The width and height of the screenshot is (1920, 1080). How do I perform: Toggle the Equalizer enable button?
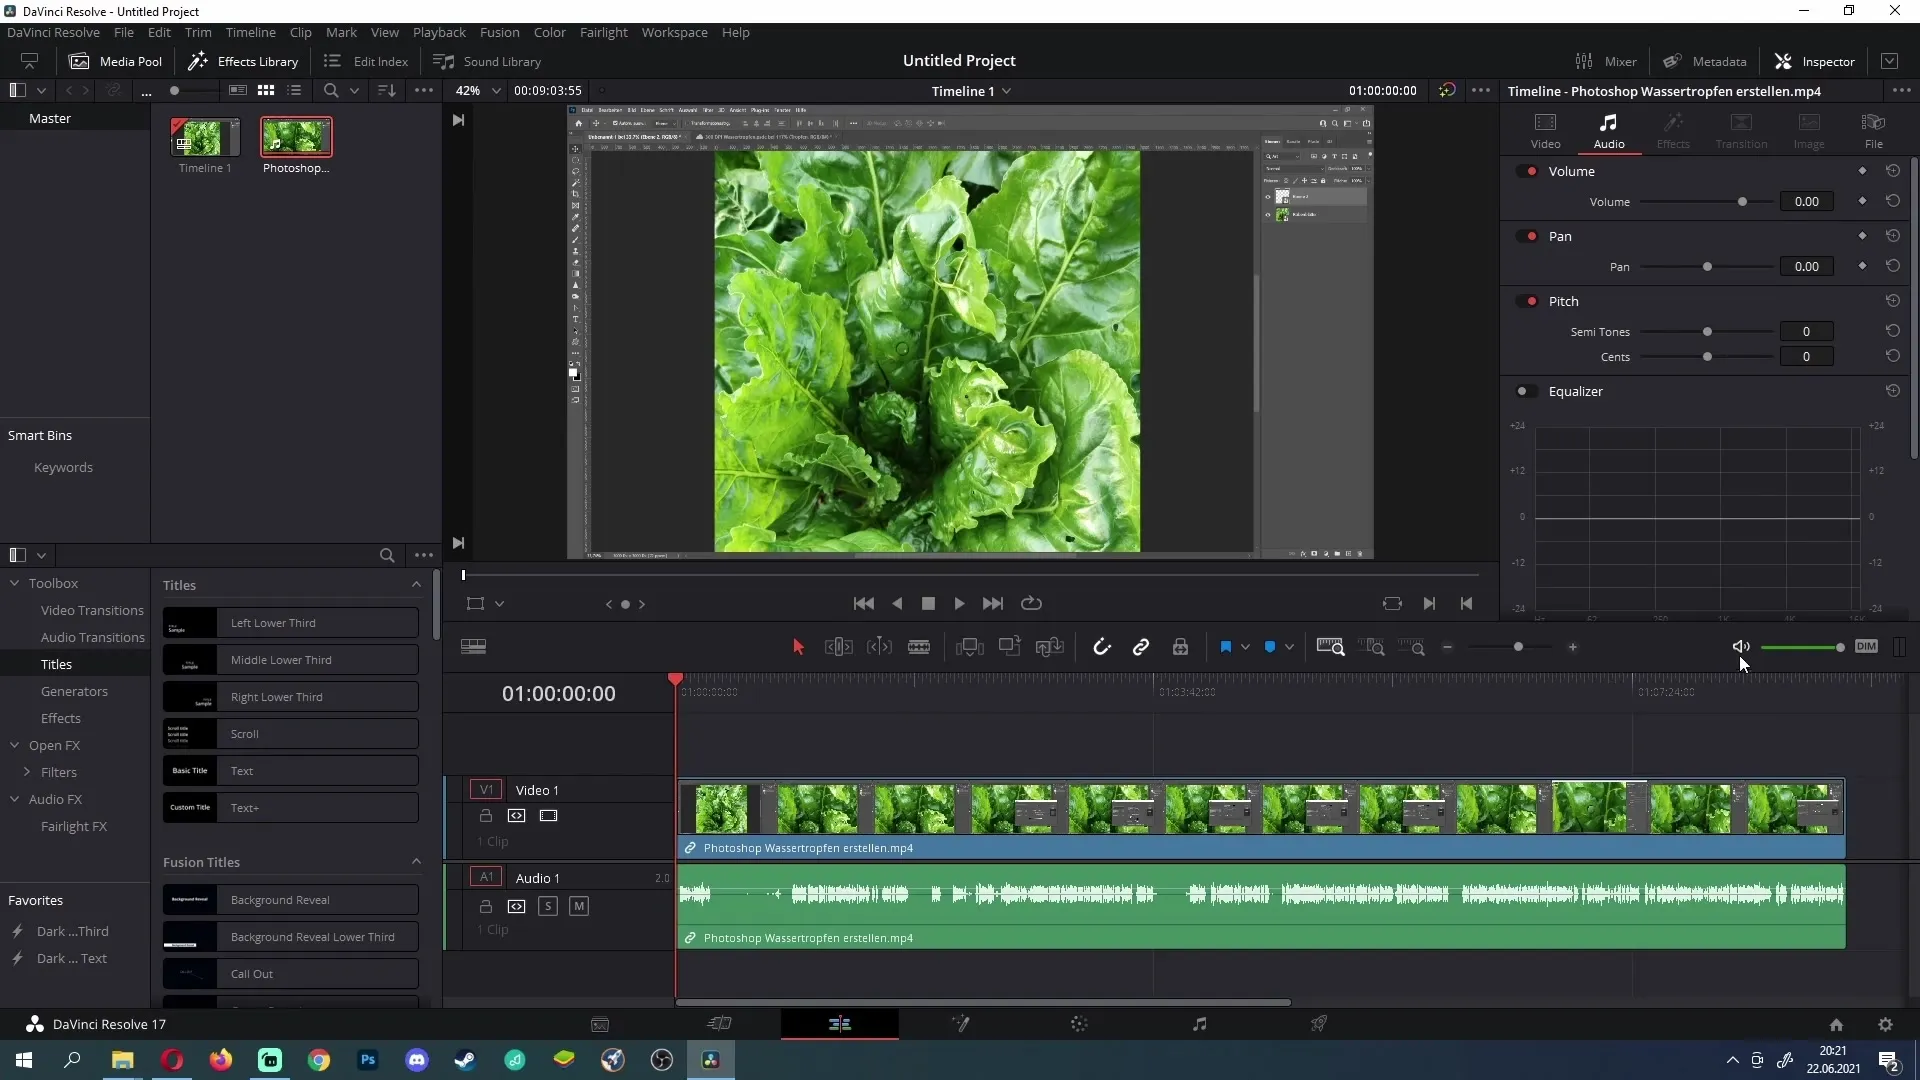click(x=1523, y=390)
